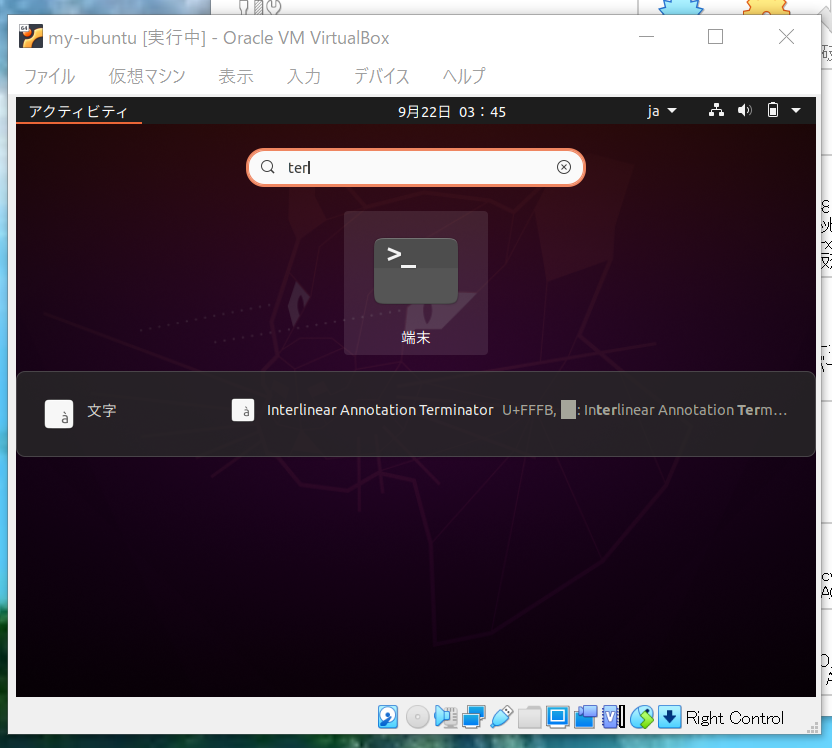The image size is (832, 748).
Task: Open the date and time calendar
Action: [451, 111]
